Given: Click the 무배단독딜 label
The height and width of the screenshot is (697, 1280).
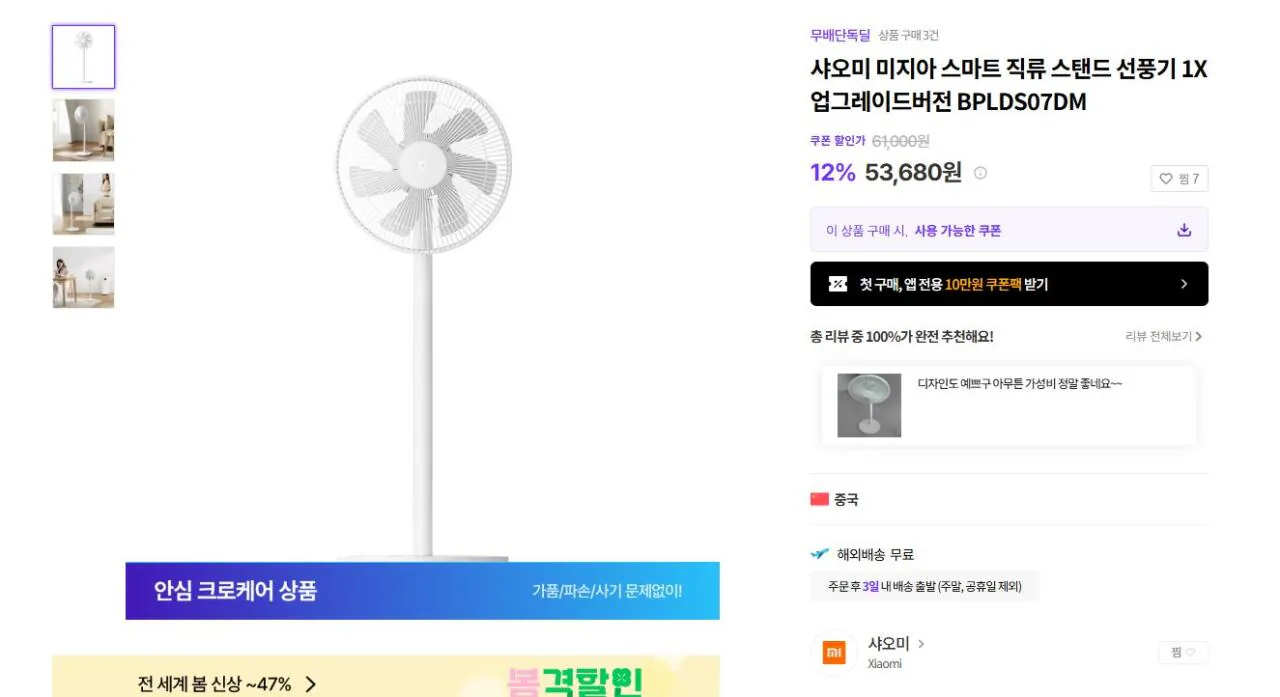Looking at the screenshot, I should 838,33.
